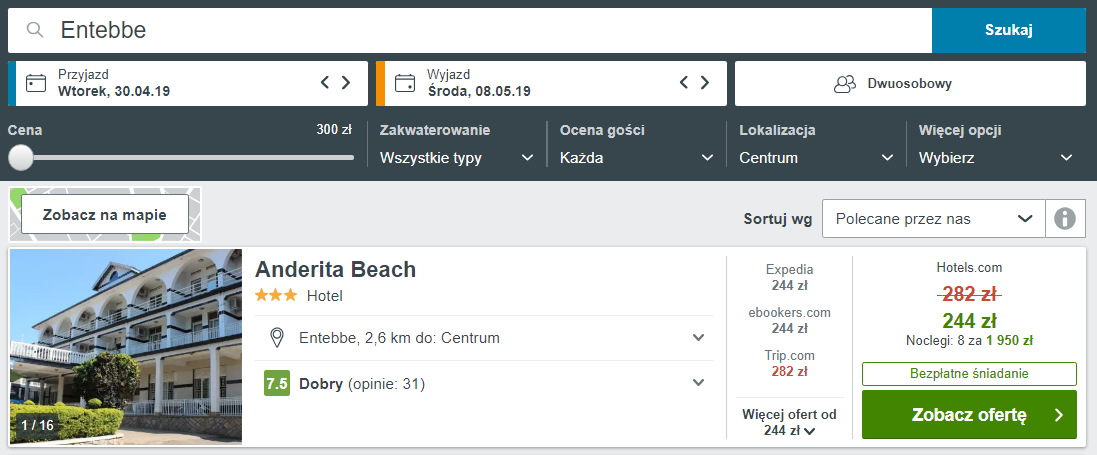Screen dimensions: 1097x455
Task: Click the Szukaj search button
Action: (x=1008, y=30)
